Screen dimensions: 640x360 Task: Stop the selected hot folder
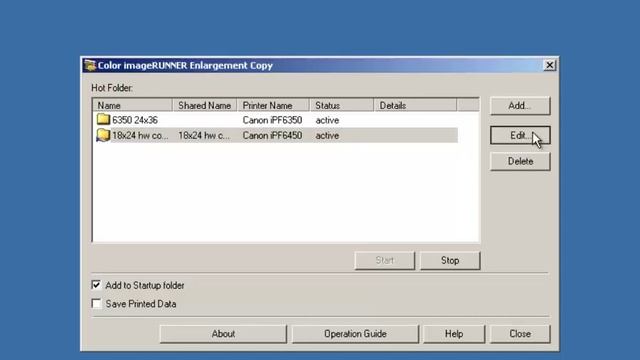(x=450, y=260)
